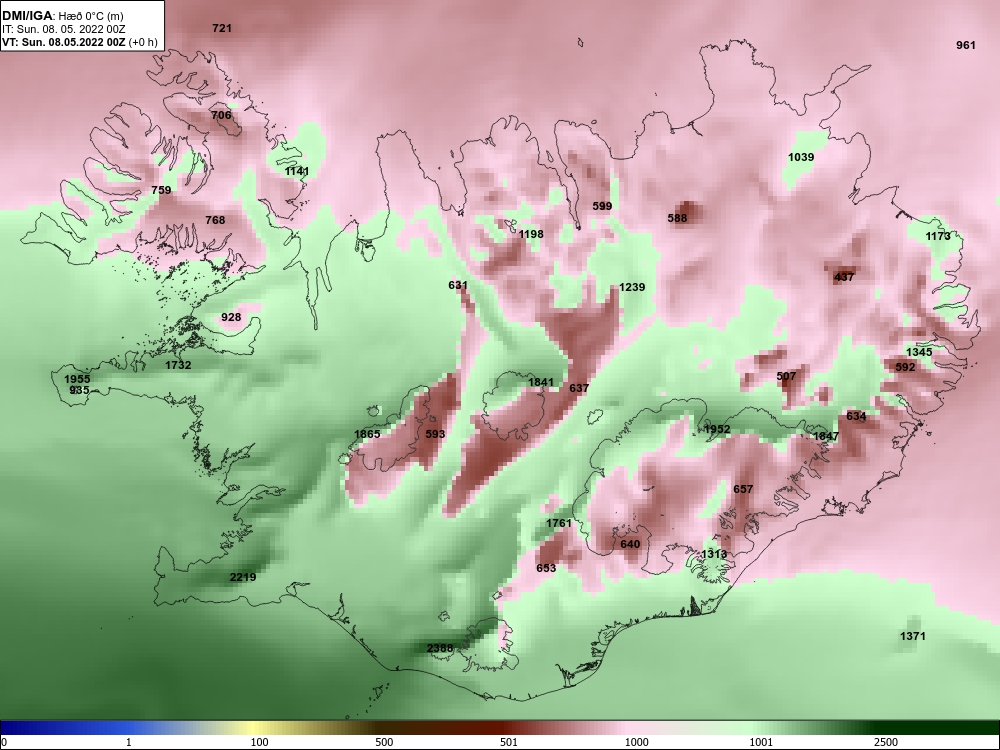Select the IT: Sun. 08. 05. 2022 00Z line
This screenshot has width=1000, height=750.
(63, 29)
